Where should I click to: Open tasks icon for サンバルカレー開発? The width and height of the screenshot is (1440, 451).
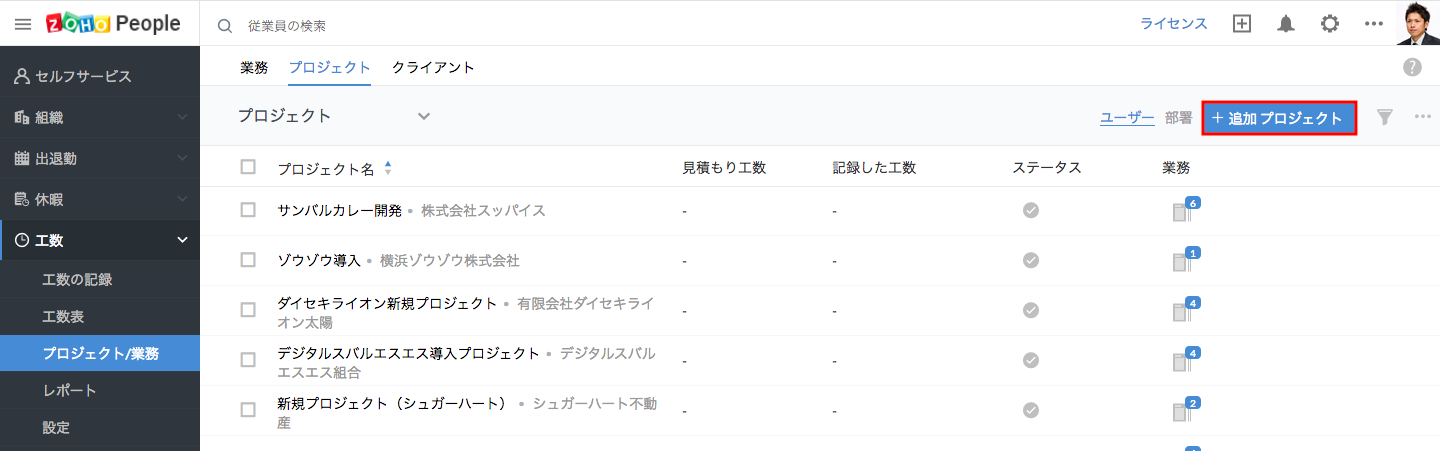pos(1183,211)
